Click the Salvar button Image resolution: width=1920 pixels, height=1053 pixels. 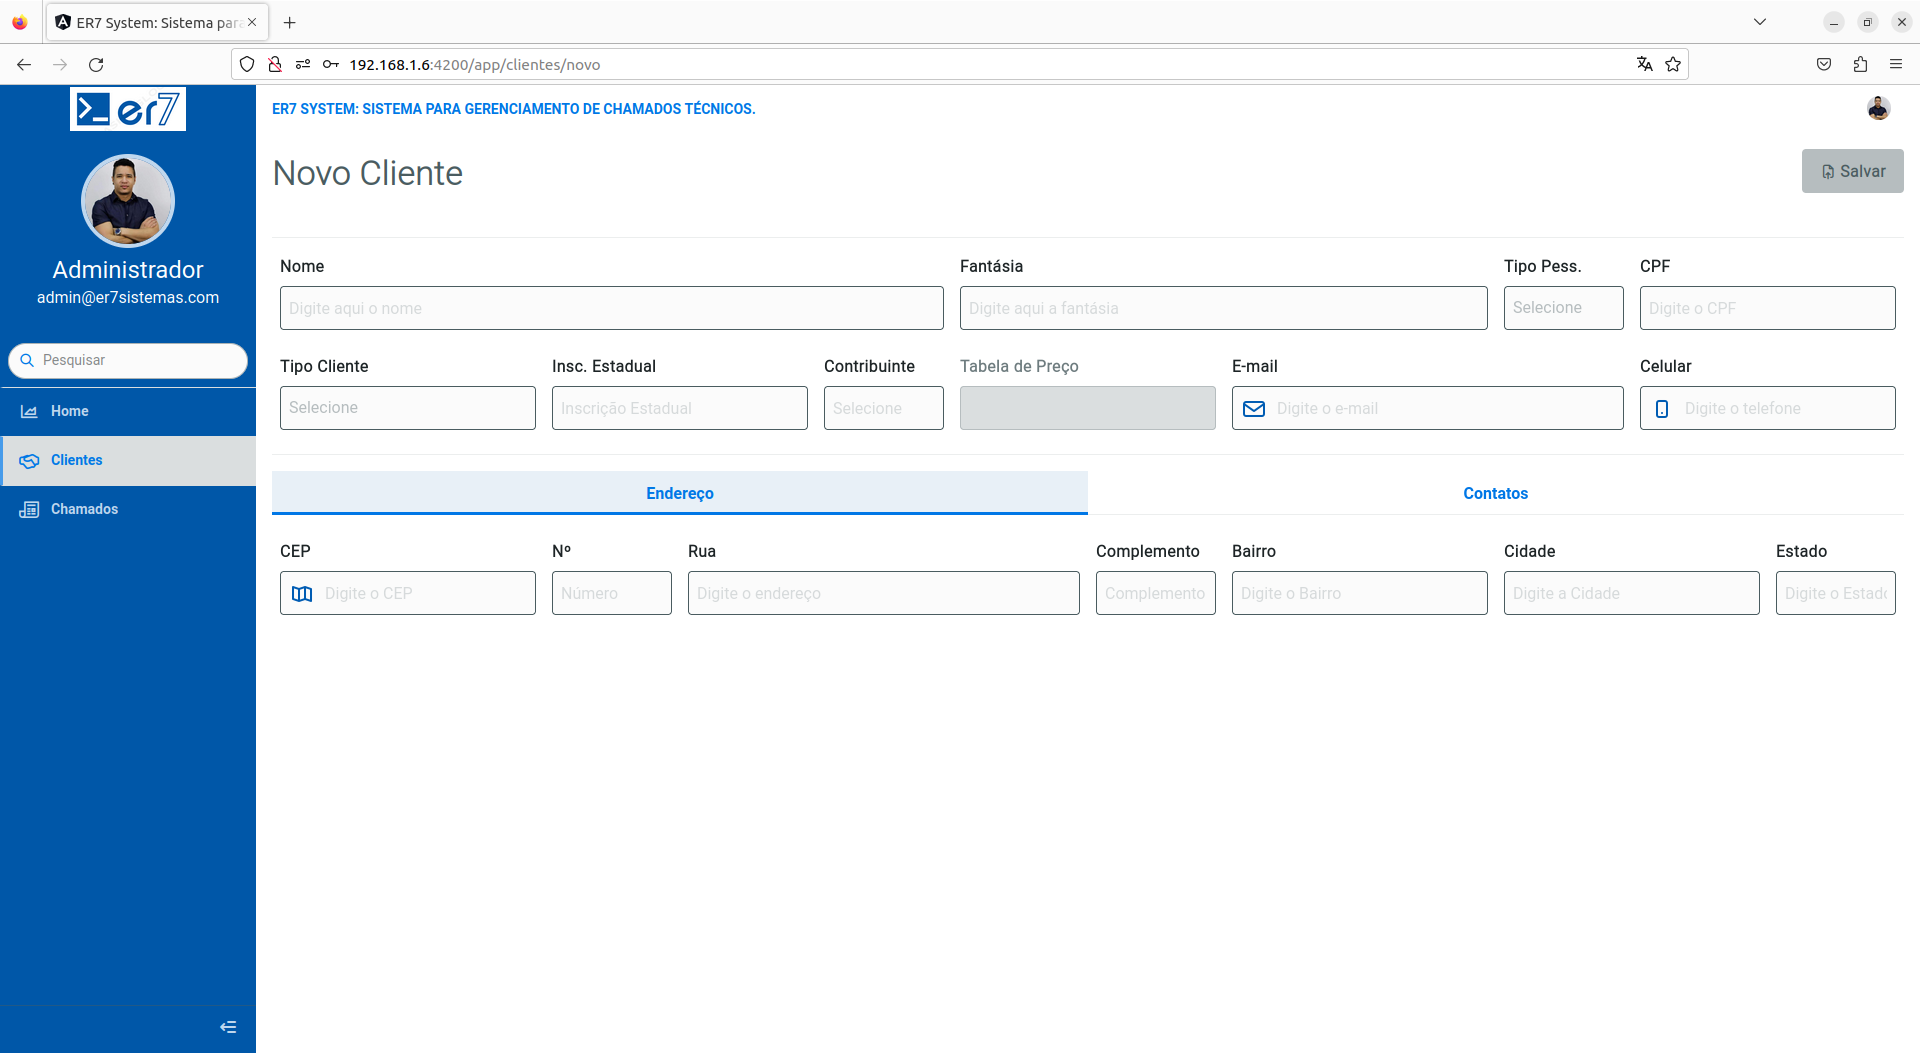click(x=1852, y=171)
